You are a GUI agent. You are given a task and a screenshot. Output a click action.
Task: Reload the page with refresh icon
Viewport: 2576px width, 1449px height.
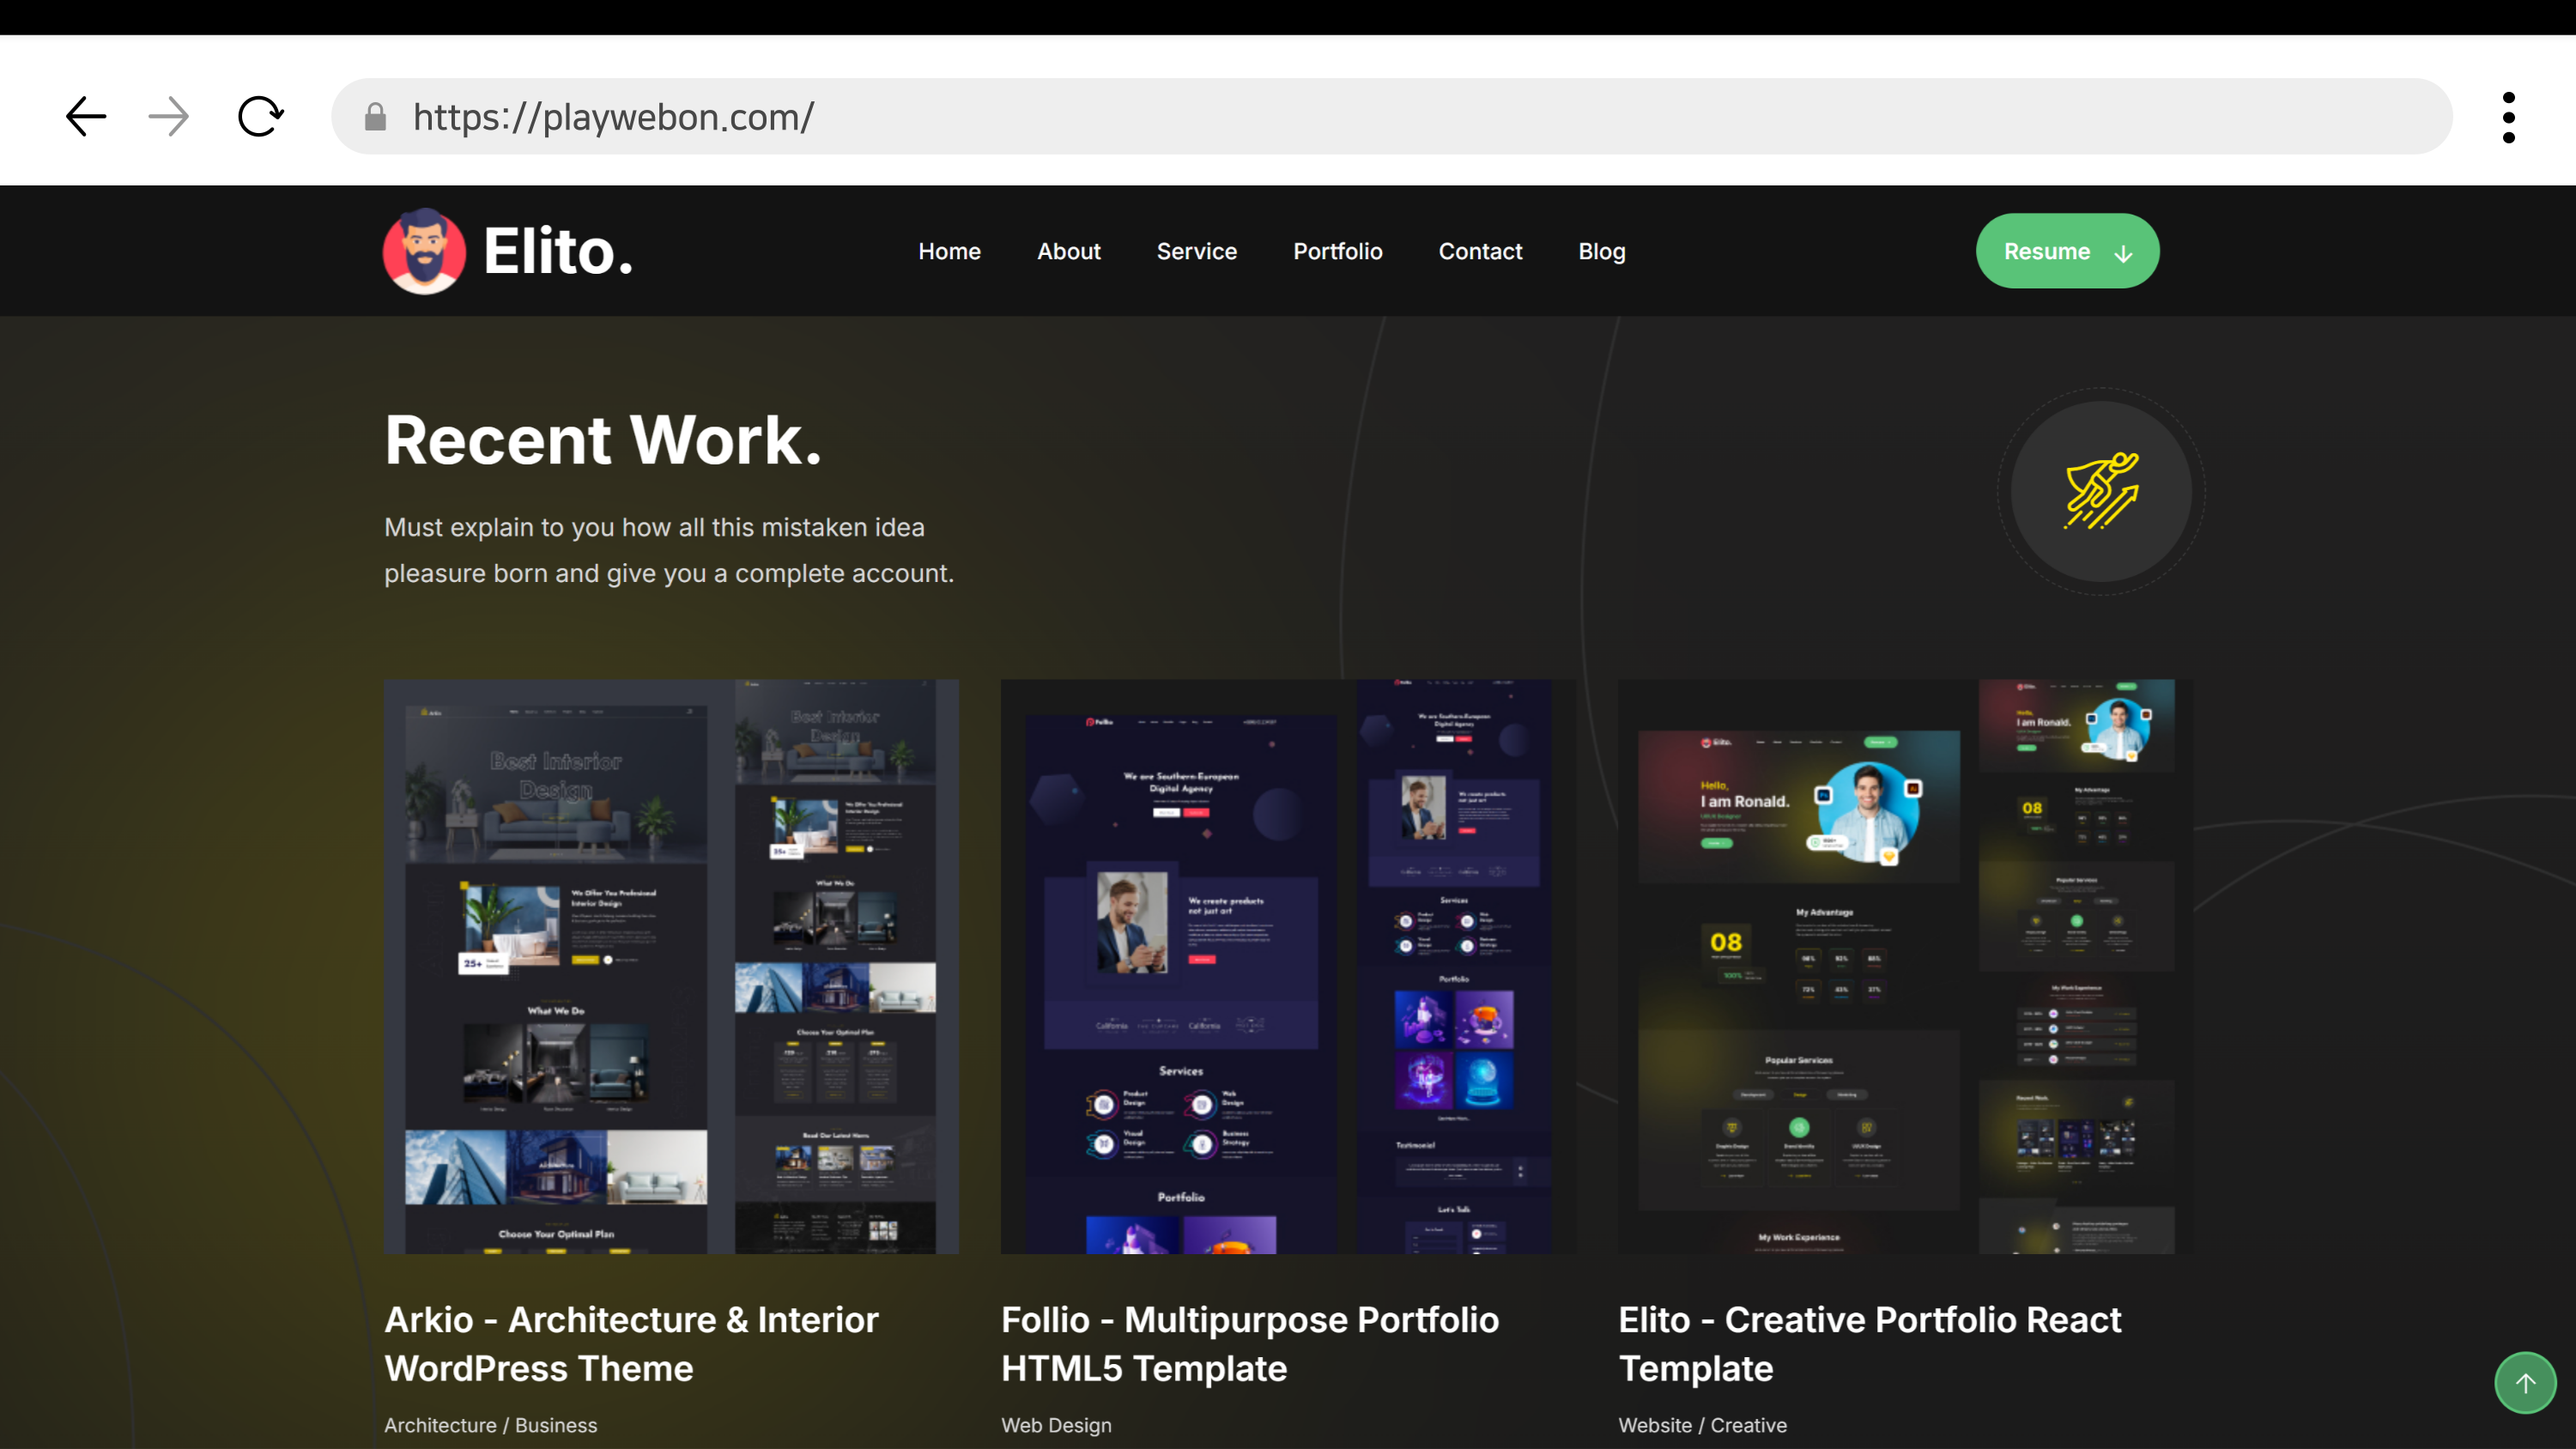pyautogui.click(x=260, y=117)
